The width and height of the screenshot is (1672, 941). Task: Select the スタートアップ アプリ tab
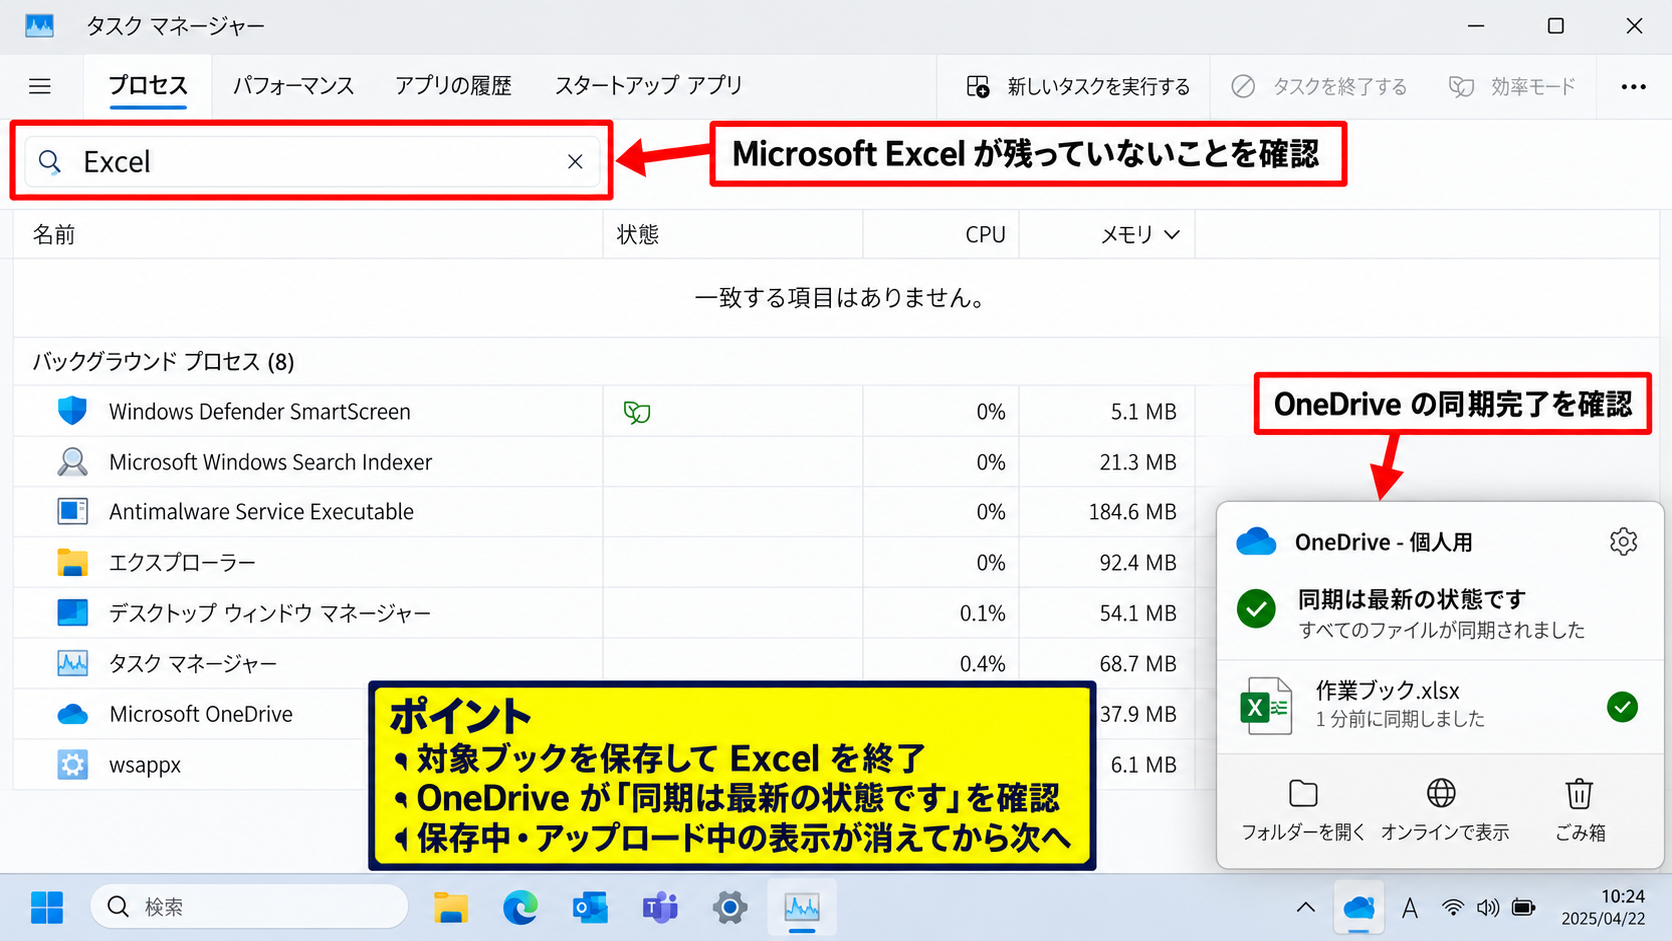[648, 86]
